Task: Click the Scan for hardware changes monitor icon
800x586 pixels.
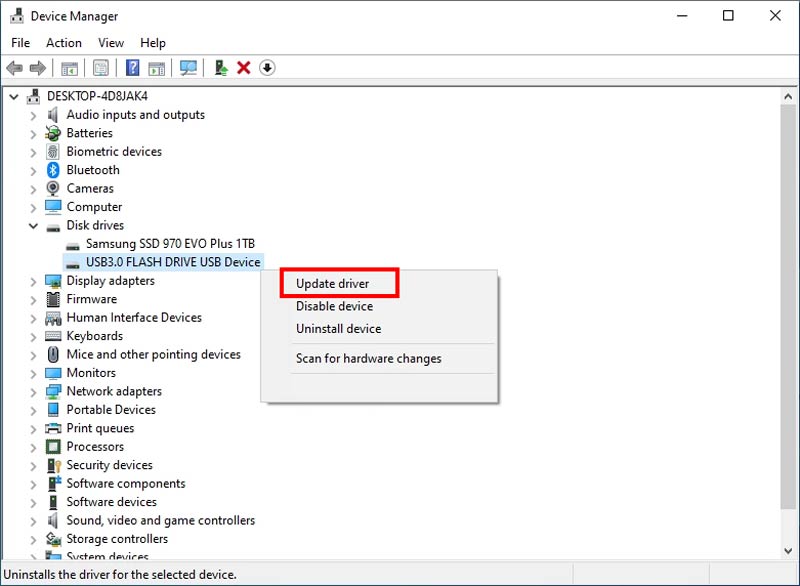Action: (x=187, y=68)
